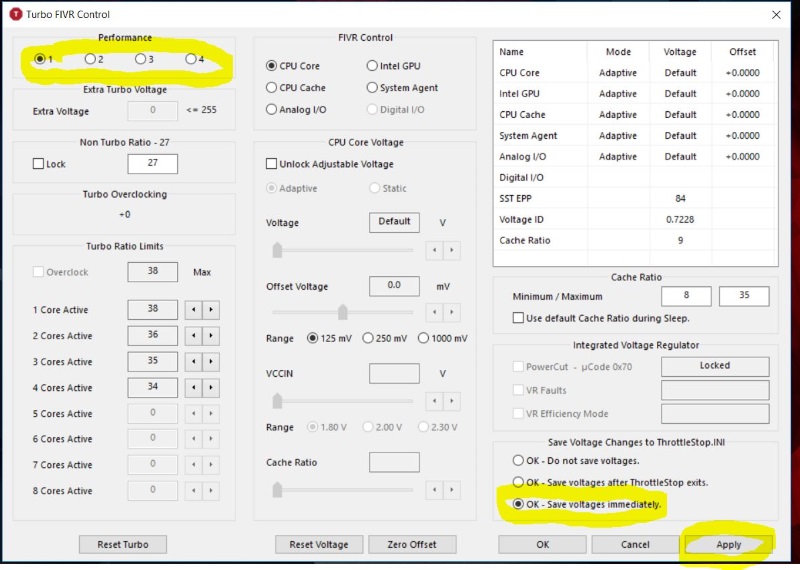Select Performance profile 4 radio button

pyautogui.click(x=191, y=59)
